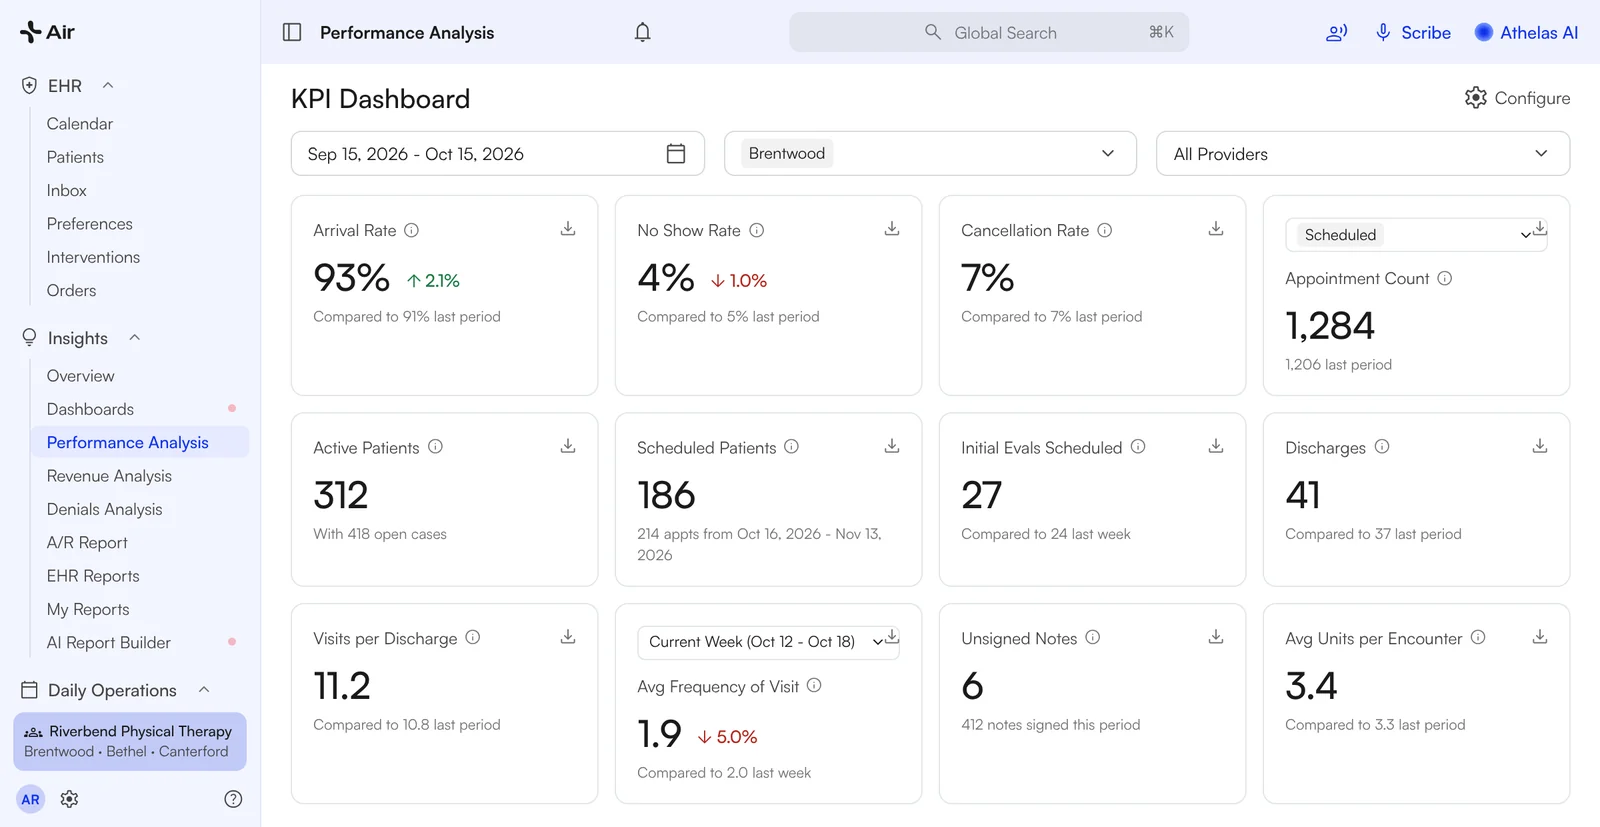The width and height of the screenshot is (1600, 827).
Task: Download Avg Units per Encounter data
Action: [x=1540, y=637]
